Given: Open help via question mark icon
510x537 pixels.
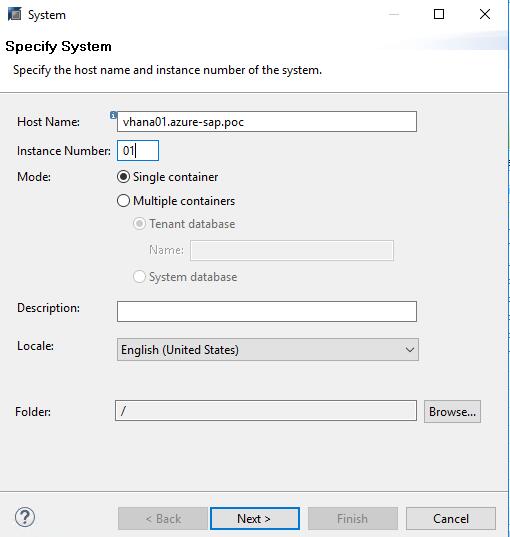Looking at the screenshot, I should coord(25,517).
